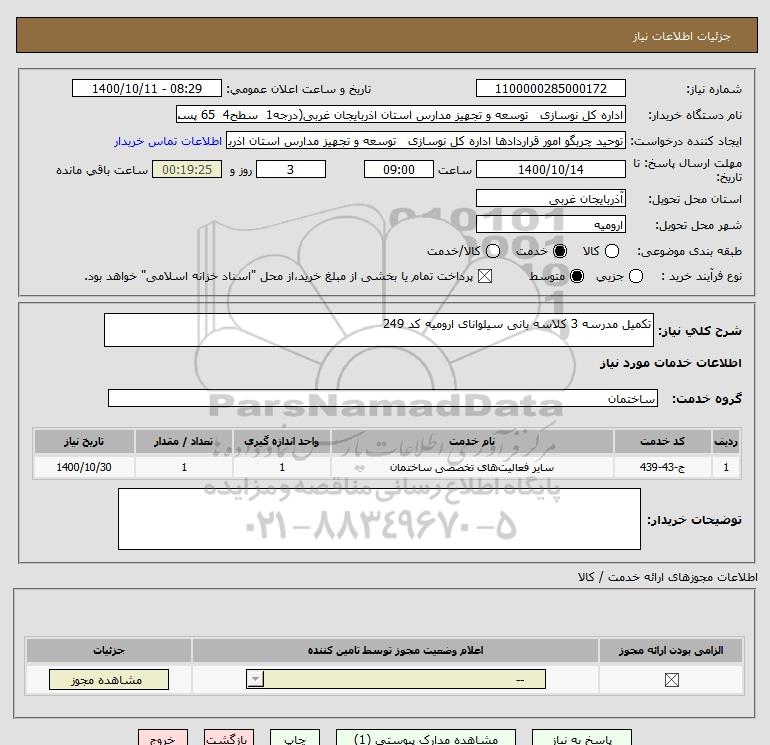Screen dimensions: 770x745
Task: Click the پاسخ به نیاز button
Action: (582, 738)
